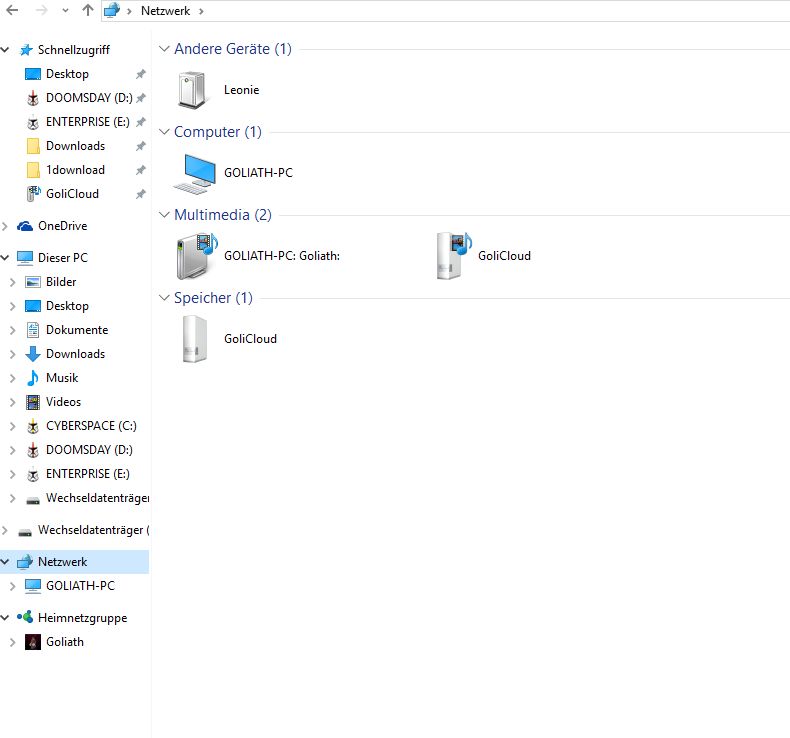
Task: Open ENTERPRISE (E:) under Dieser PC
Action: coord(88,474)
